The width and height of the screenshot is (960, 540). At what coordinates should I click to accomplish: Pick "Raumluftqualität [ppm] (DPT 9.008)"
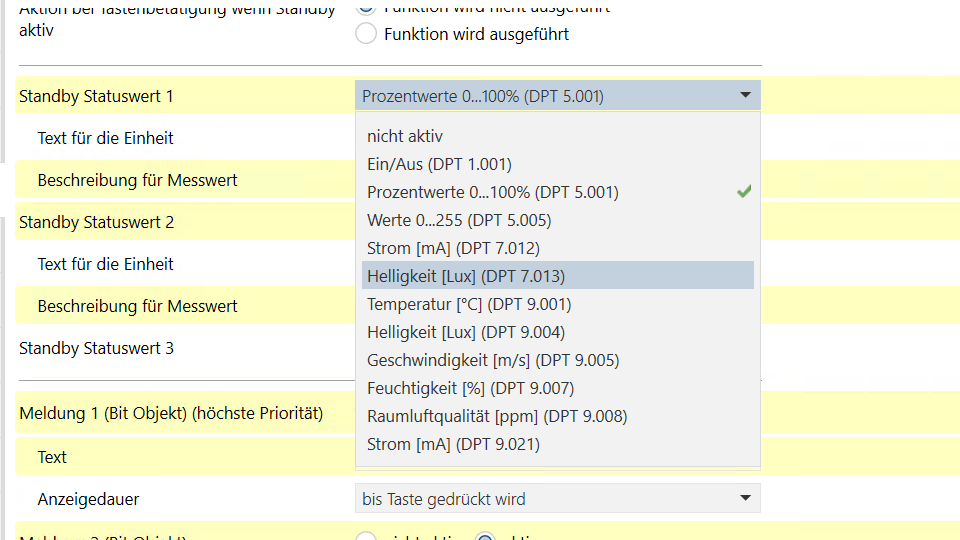pyautogui.click(x=497, y=416)
